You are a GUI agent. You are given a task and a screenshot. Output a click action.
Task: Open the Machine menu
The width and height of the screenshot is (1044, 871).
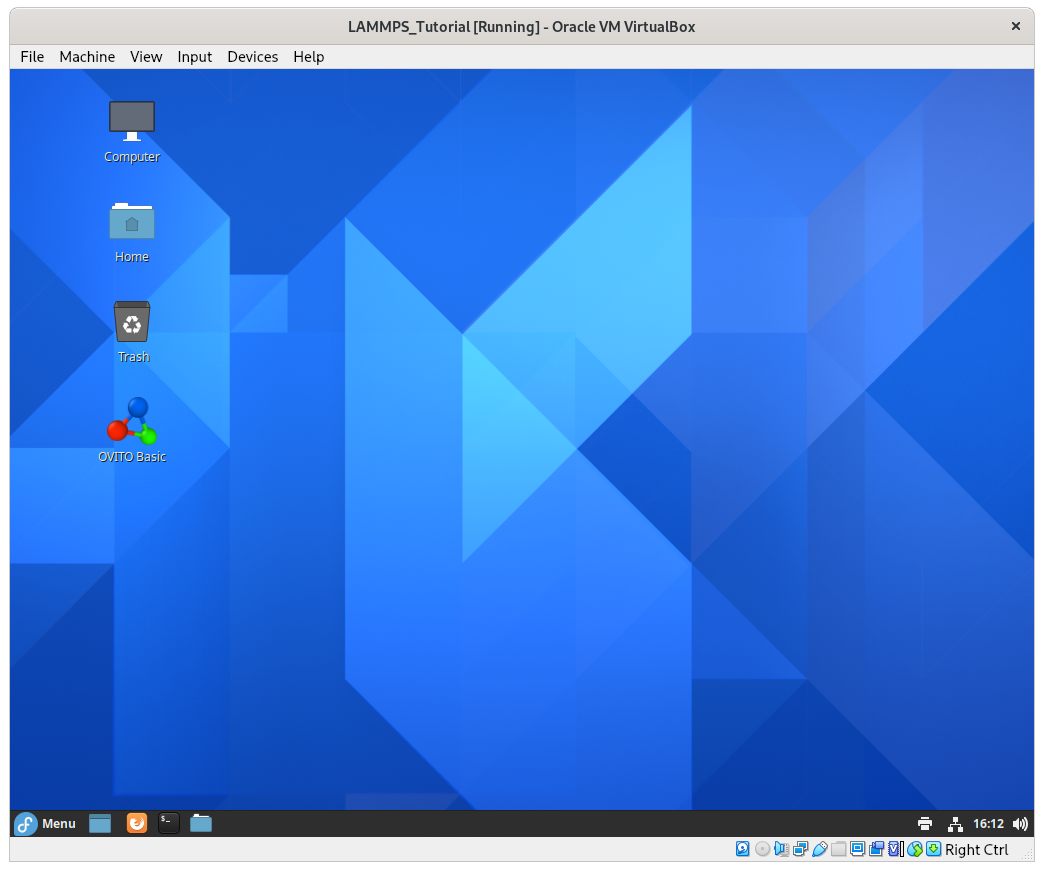[x=87, y=57]
